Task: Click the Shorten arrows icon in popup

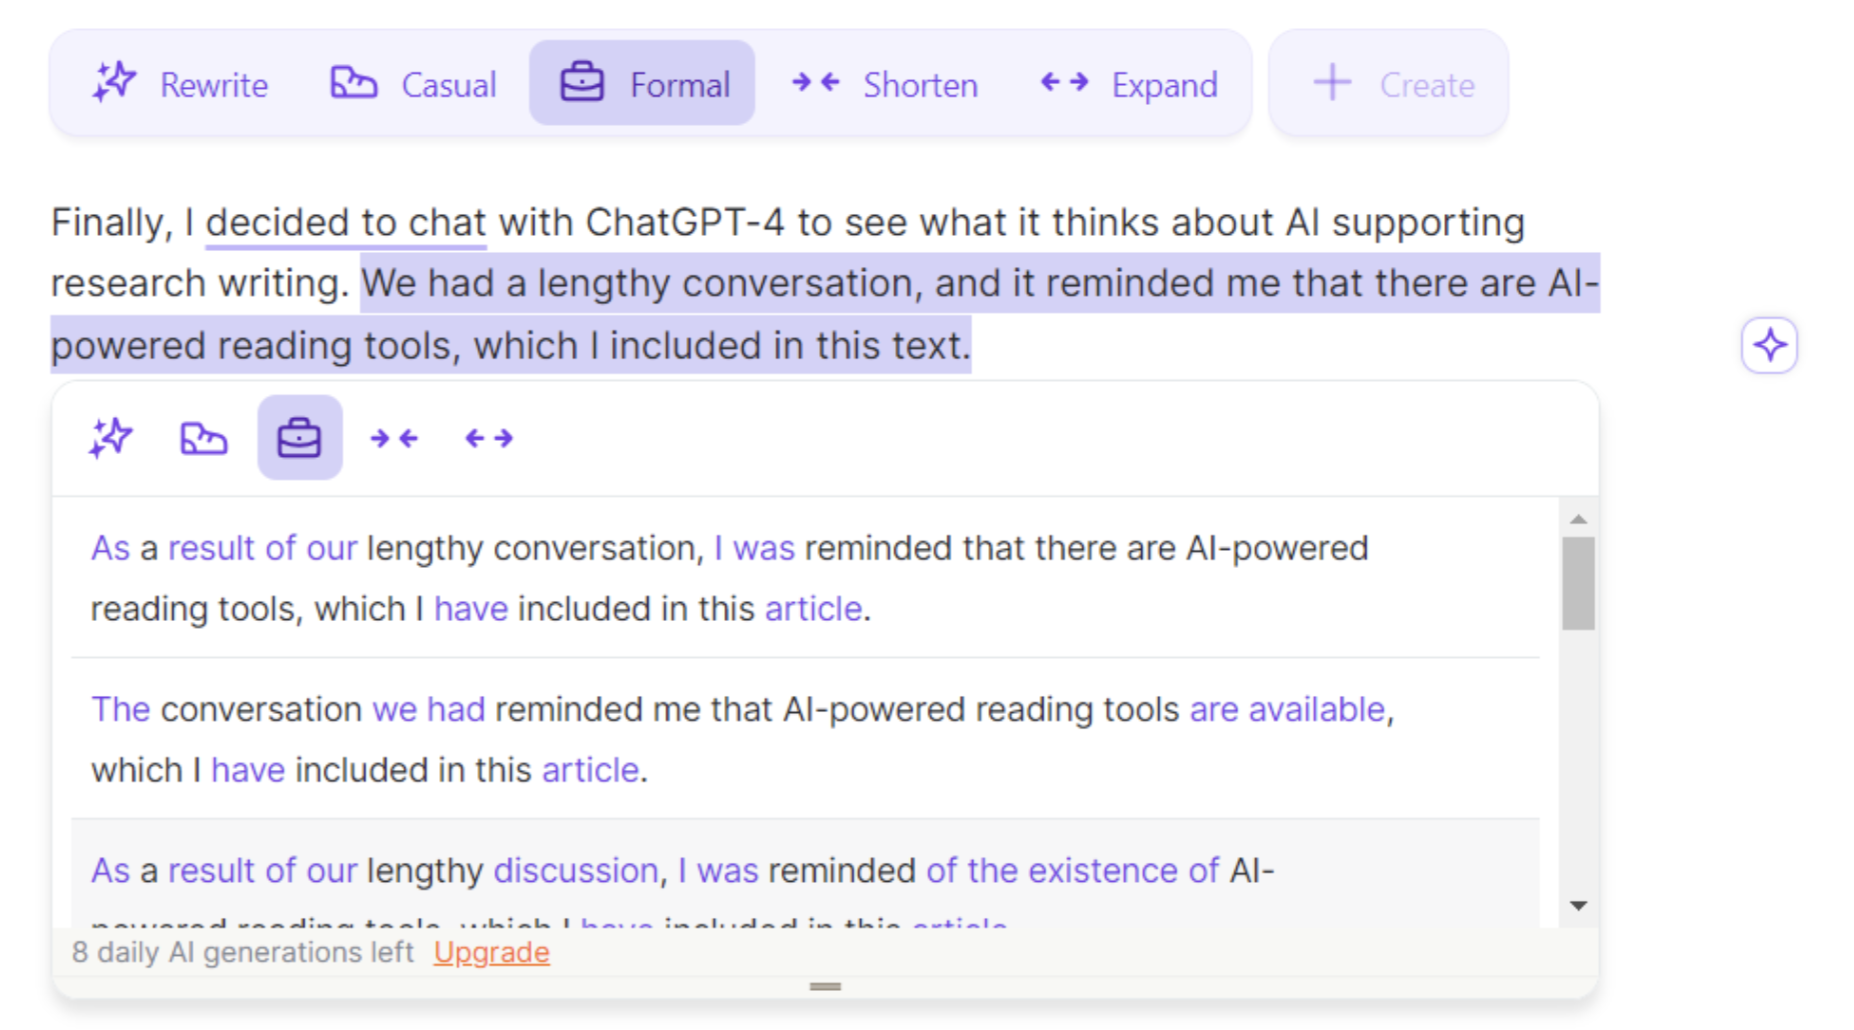Action: (394, 438)
